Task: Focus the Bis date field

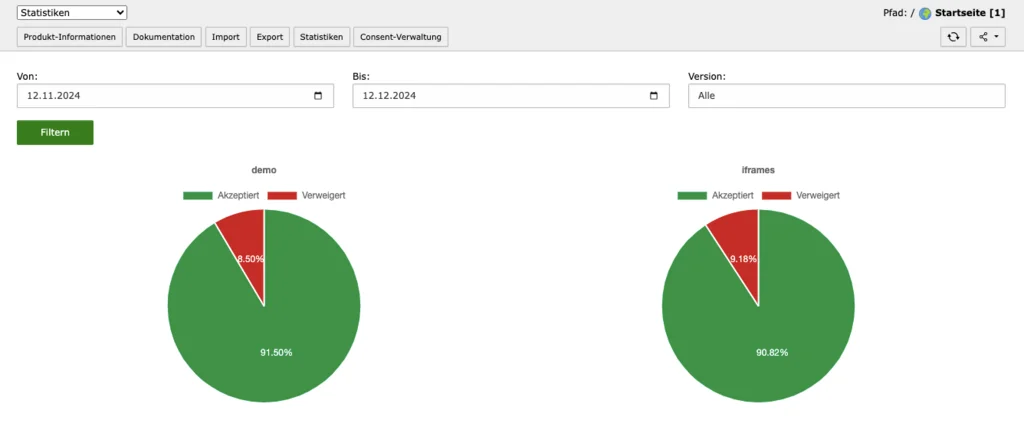Action: click(x=511, y=96)
